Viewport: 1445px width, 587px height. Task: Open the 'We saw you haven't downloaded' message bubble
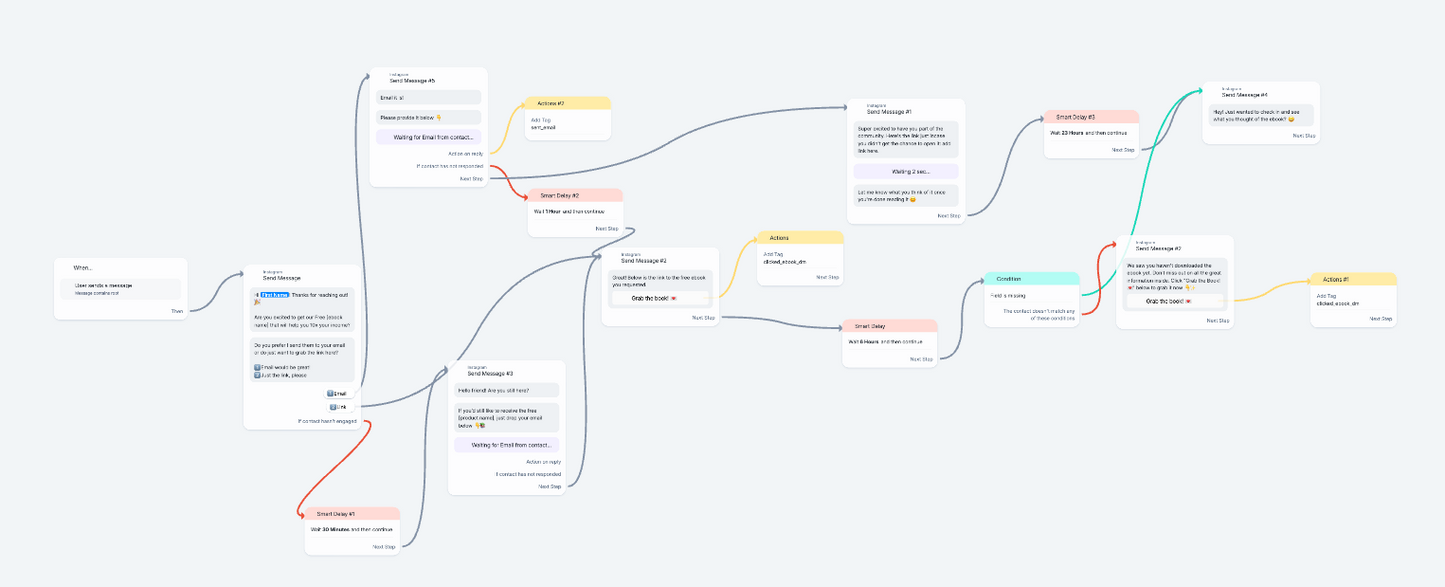click(1176, 285)
